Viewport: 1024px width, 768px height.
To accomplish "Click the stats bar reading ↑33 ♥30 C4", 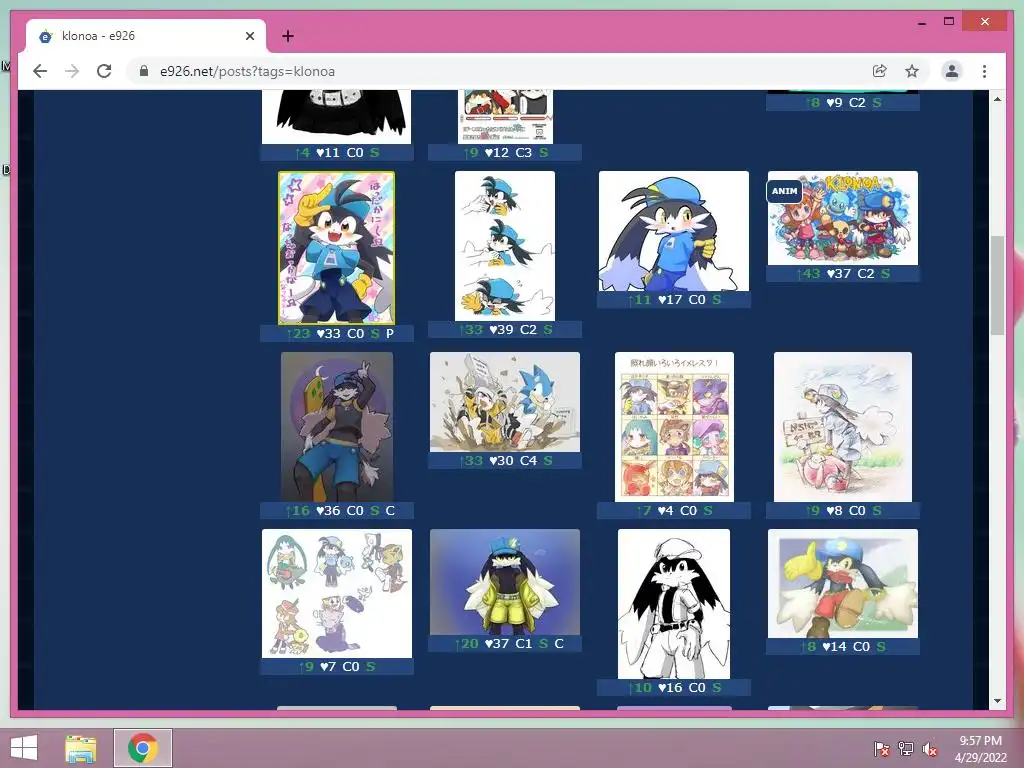I will (x=505, y=460).
